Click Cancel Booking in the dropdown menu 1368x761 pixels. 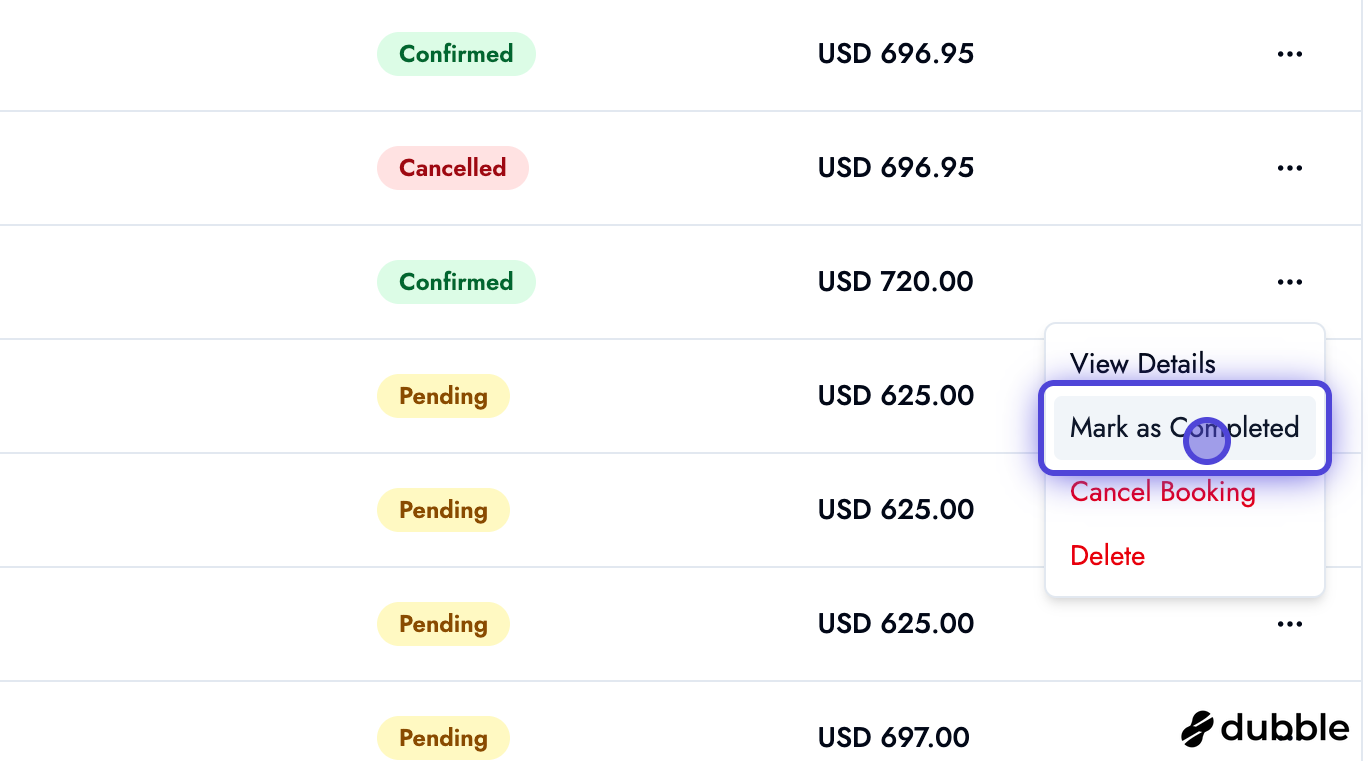[x=1162, y=492]
